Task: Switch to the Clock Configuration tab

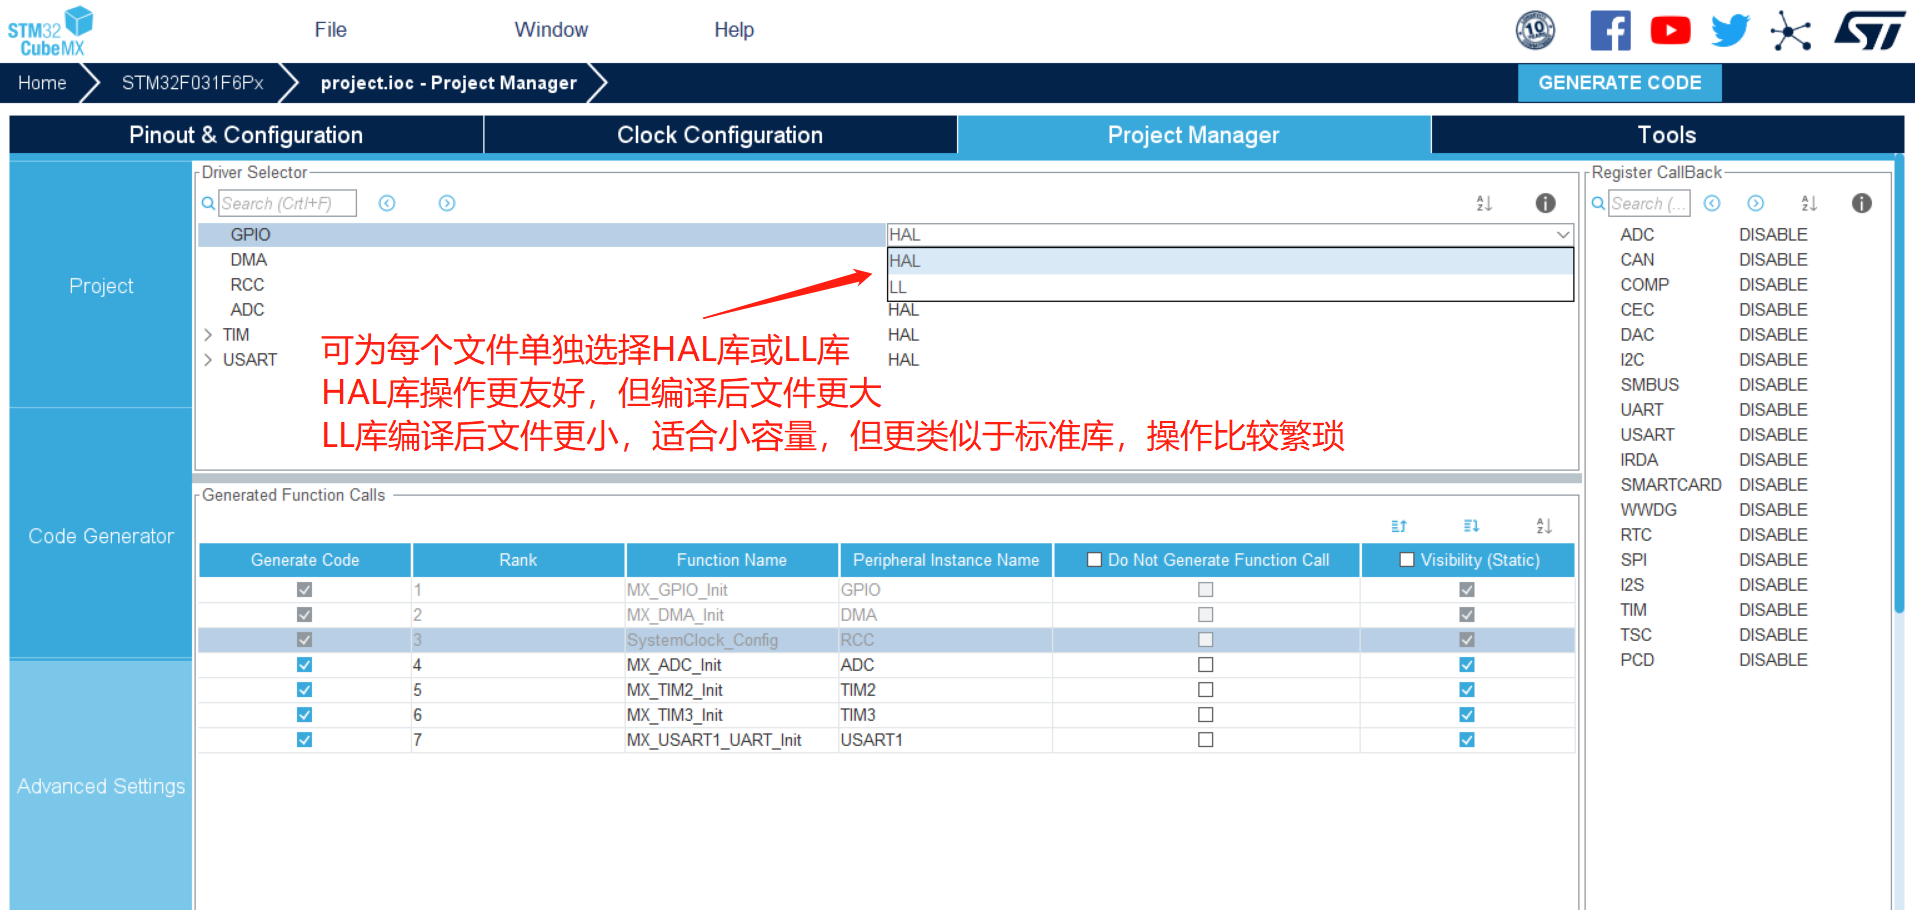Action: click(720, 135)
